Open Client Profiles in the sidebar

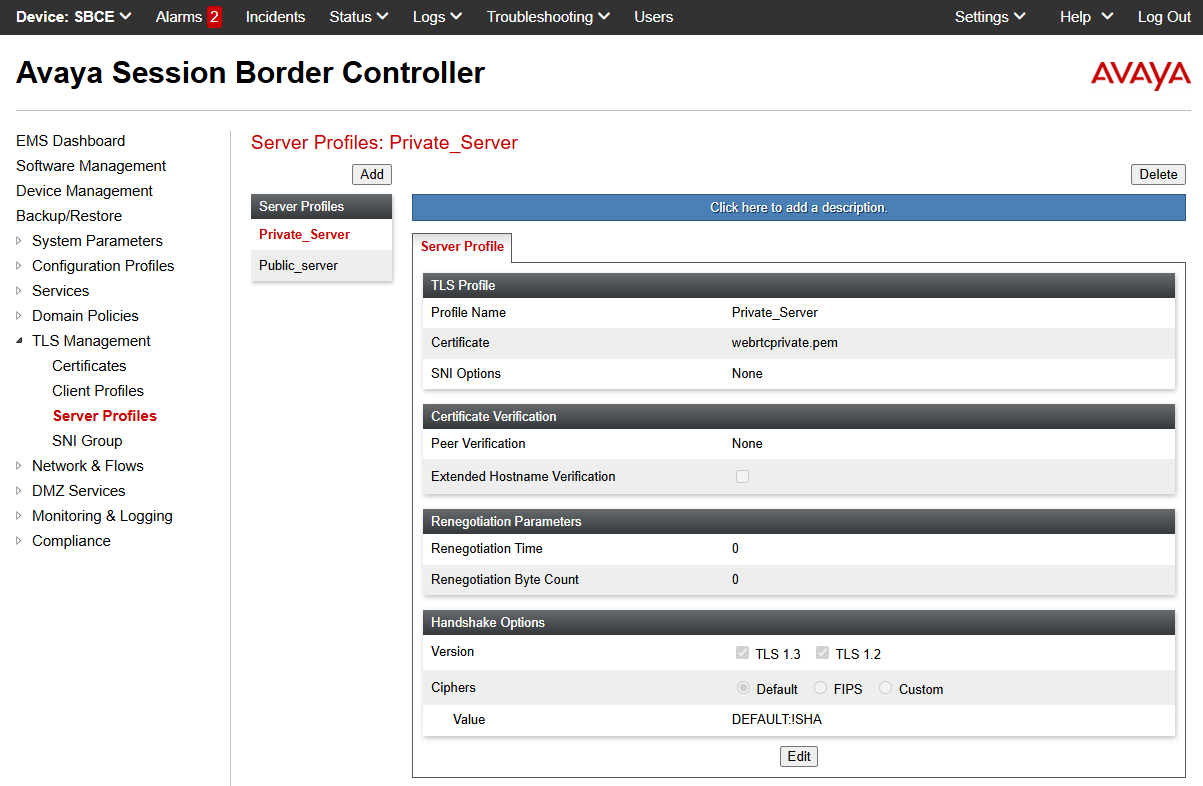click(x=98, y=391)
